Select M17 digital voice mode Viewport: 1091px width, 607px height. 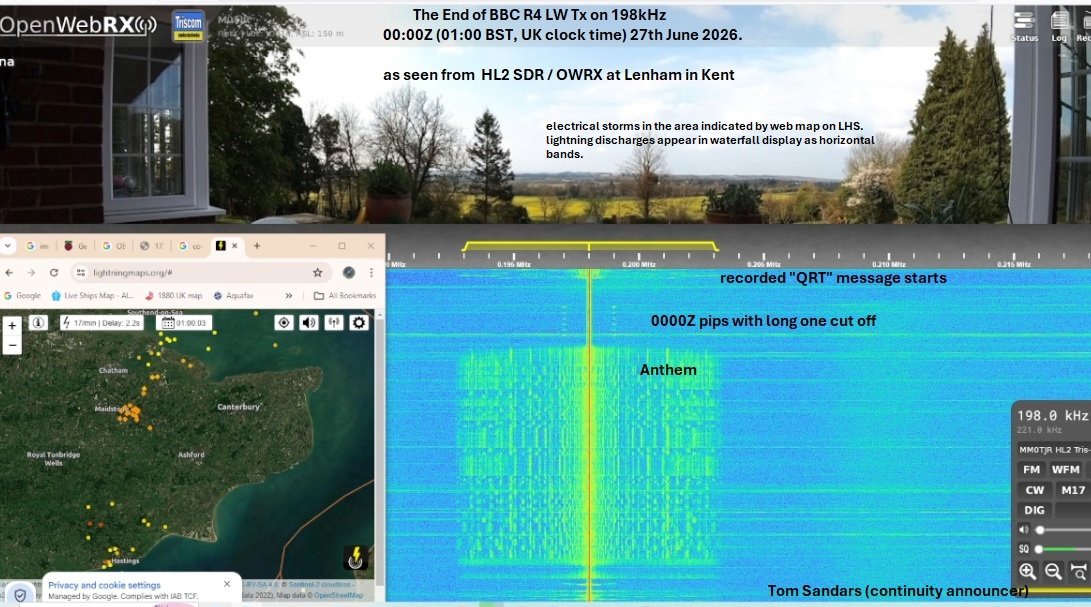click(x=1073, y=490)
